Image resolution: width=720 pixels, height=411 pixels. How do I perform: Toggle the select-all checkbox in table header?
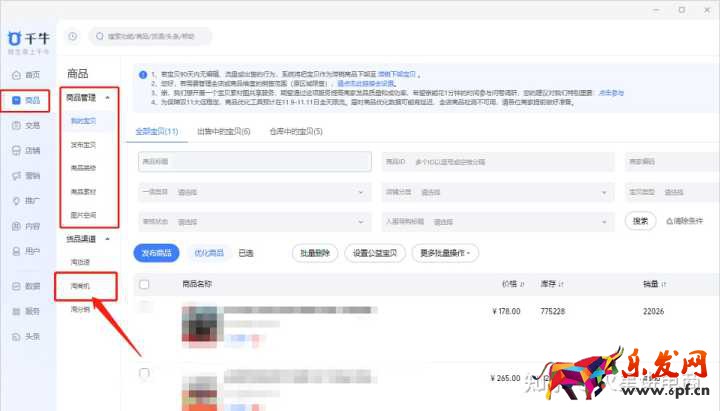click(x=144, y=285)
